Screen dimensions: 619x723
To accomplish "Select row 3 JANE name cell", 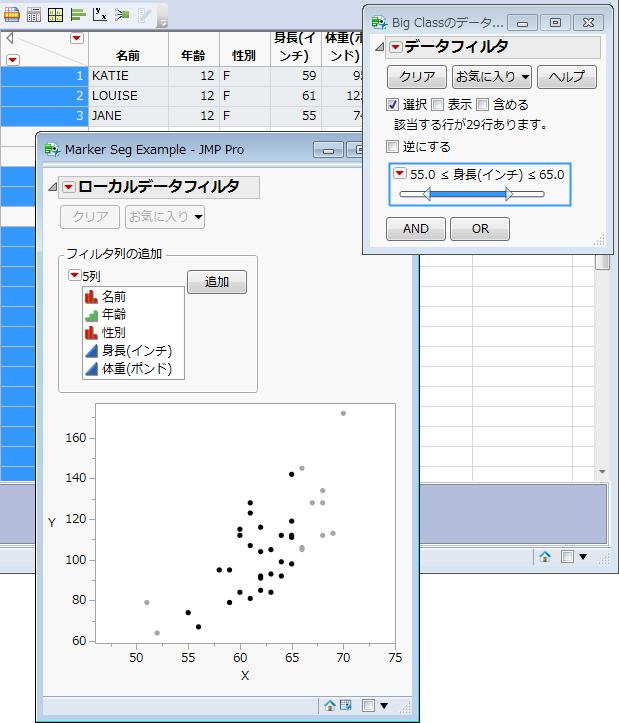I will pyautogui.click(x=128, y=115).
